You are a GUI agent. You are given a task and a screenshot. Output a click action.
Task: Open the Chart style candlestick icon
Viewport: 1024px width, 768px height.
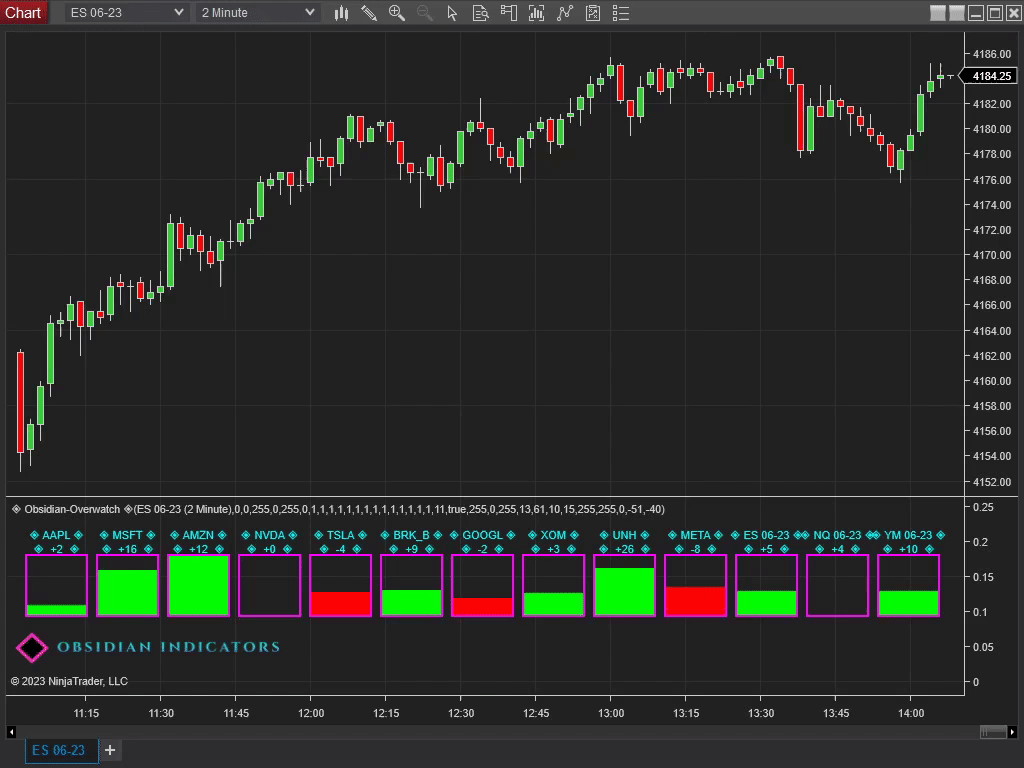(x=341, y=13)
